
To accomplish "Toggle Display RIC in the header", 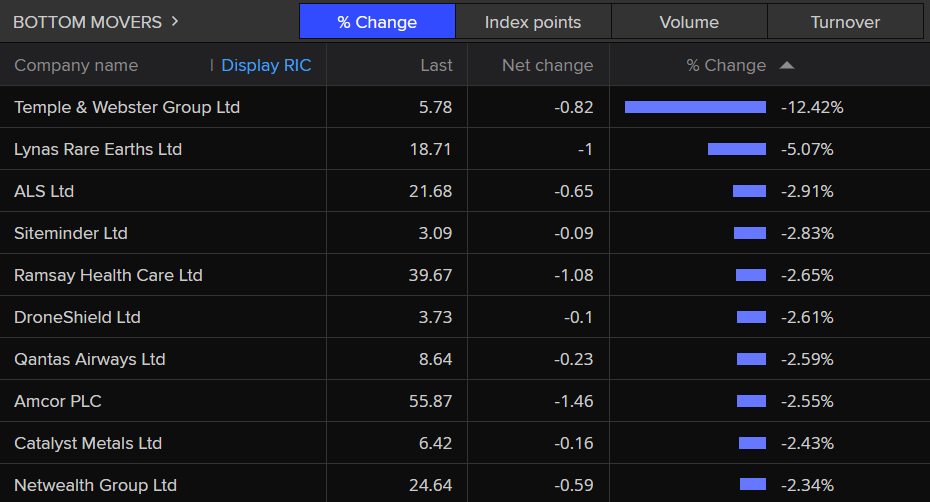I will point(266,66).
